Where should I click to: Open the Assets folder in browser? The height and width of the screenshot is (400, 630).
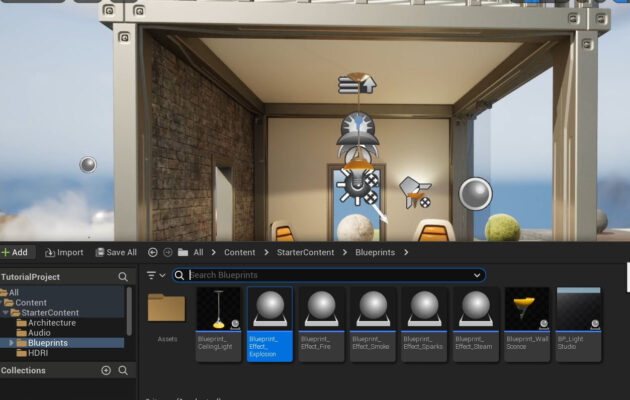click(166, 310)
